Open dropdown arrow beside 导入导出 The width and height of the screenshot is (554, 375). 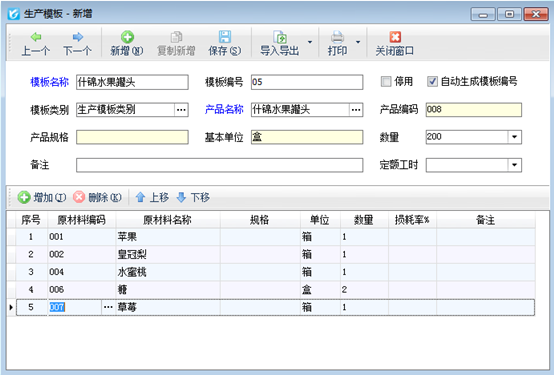tap(310, 42)
